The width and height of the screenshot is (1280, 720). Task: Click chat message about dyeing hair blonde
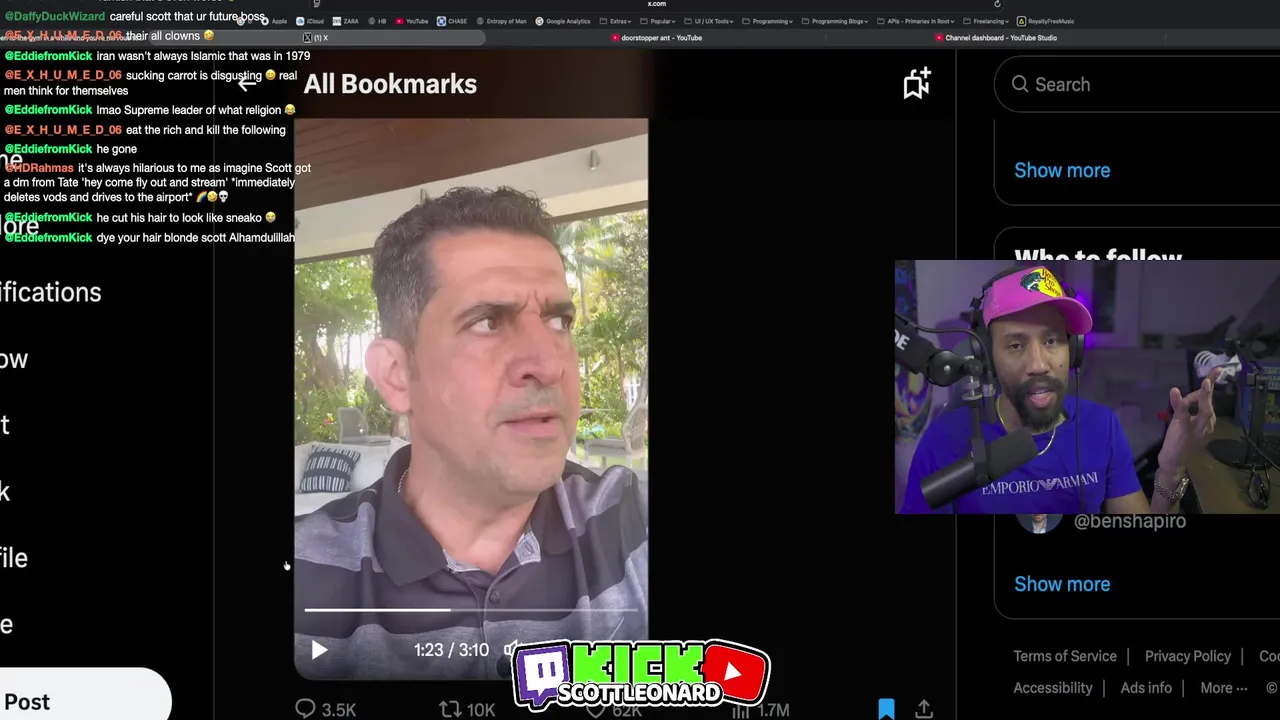coord(195,238)
